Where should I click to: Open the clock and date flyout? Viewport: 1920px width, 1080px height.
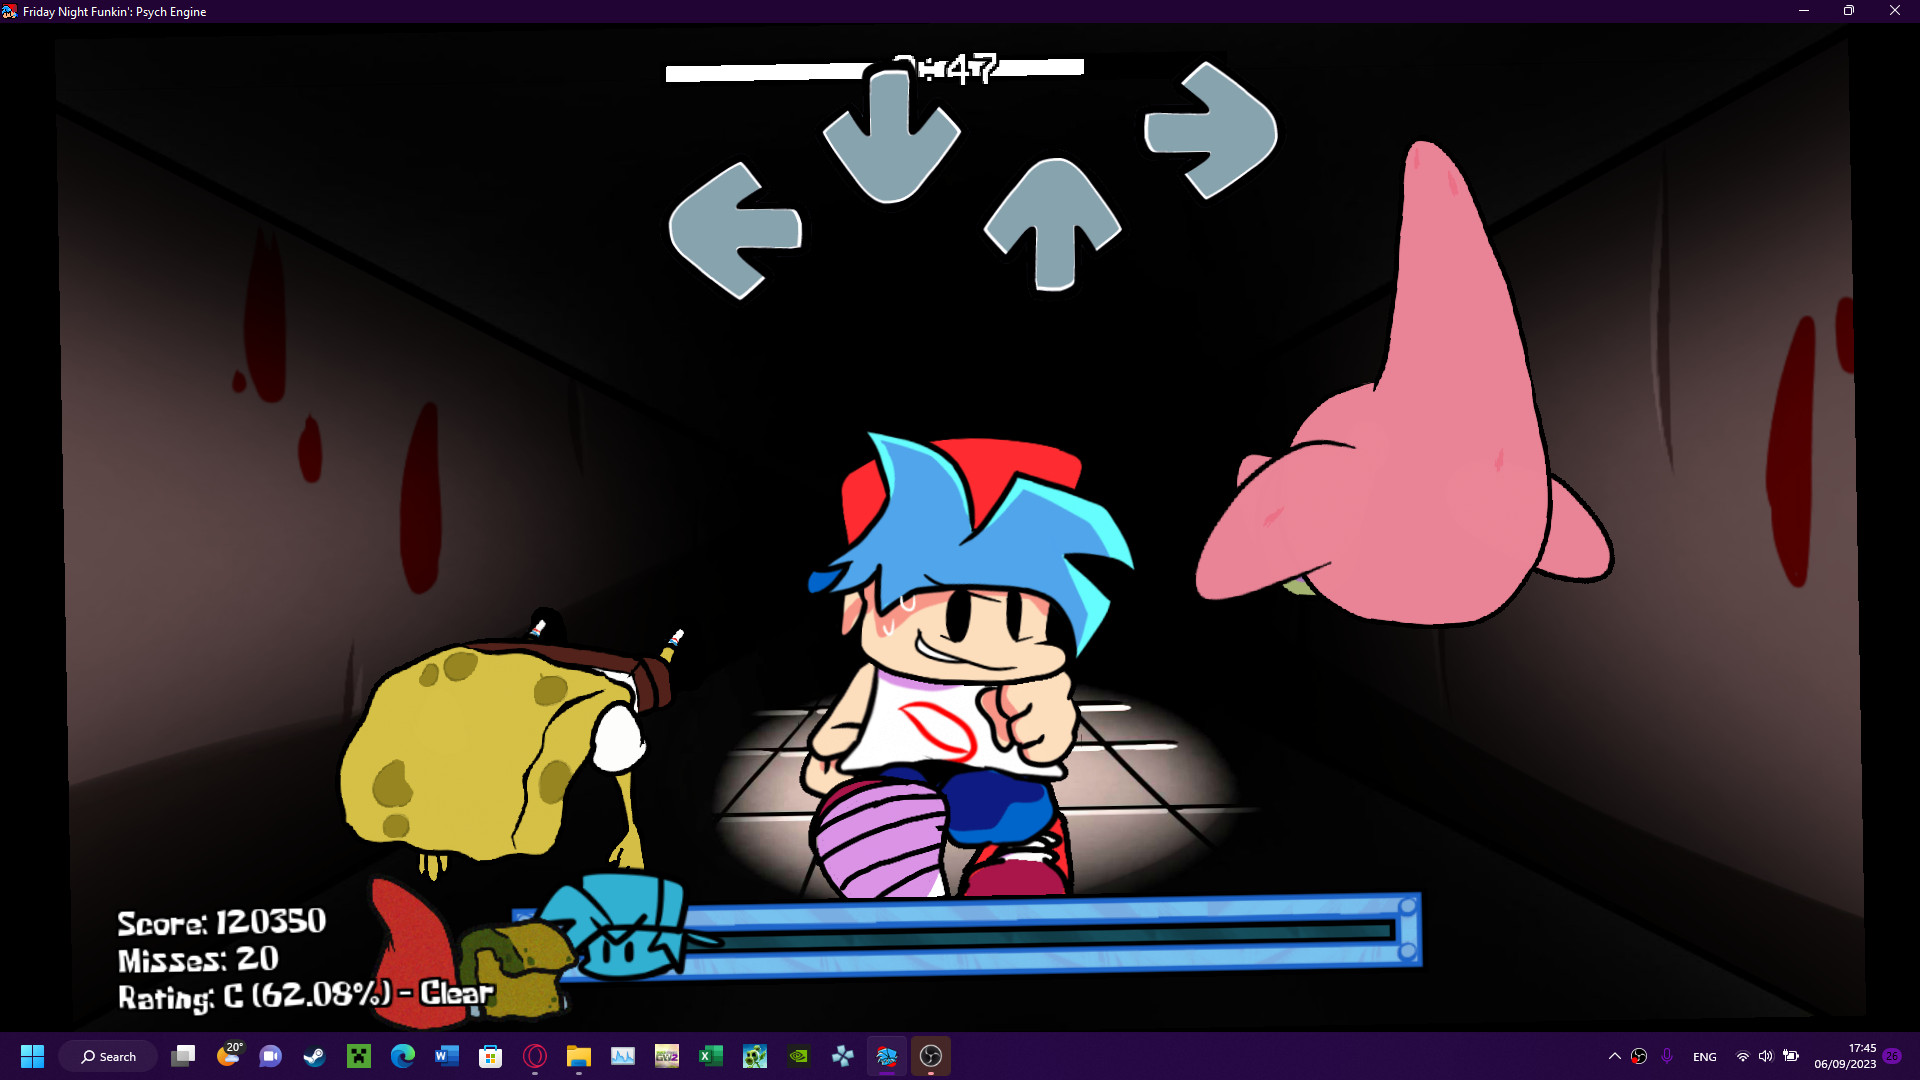click(1845, 1056)
